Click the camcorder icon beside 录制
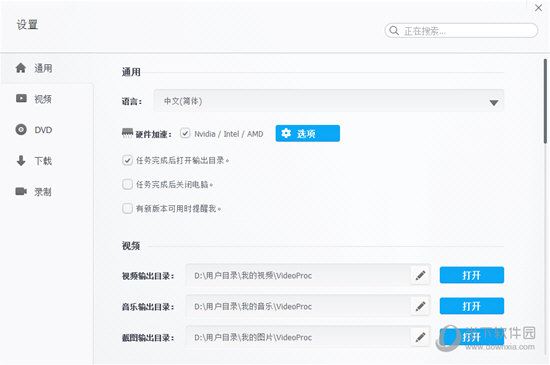Screen dimensions: 550x365 21,191
